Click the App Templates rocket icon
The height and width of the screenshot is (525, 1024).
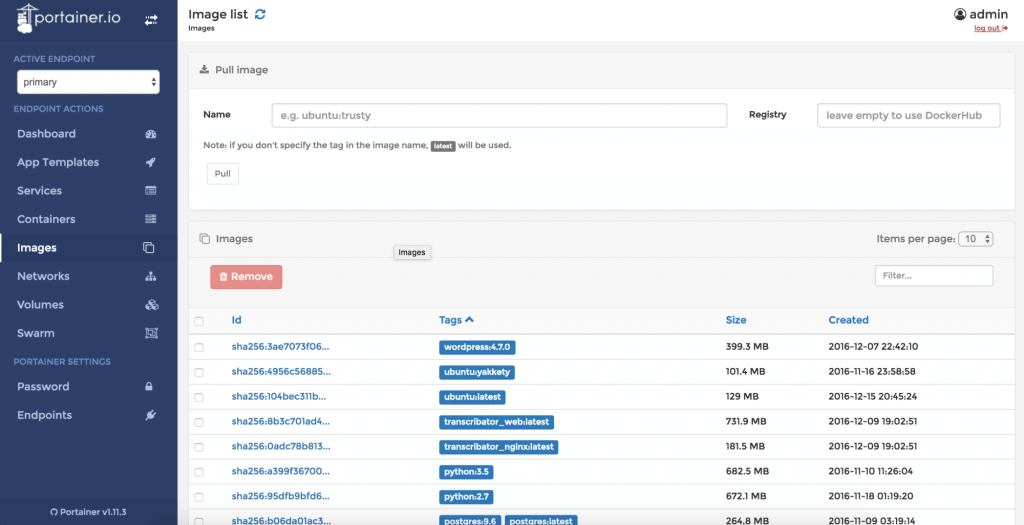tap(151, 162)
